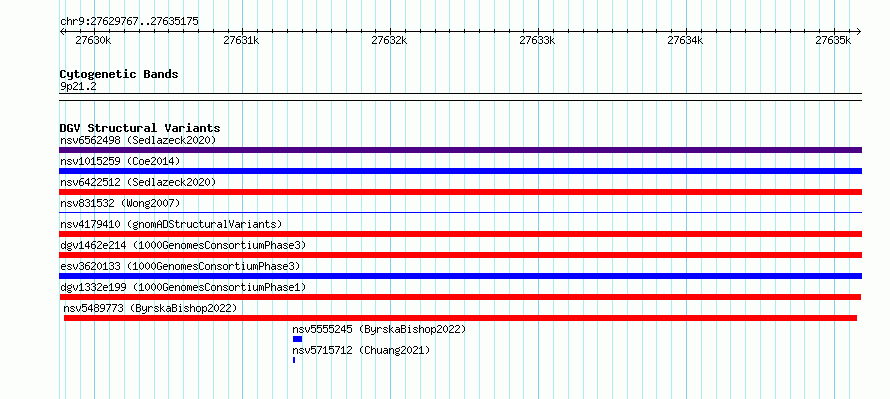Select the blue bar under esv3620133
This screenshot has width=890, height=399.
coord(460,276)
